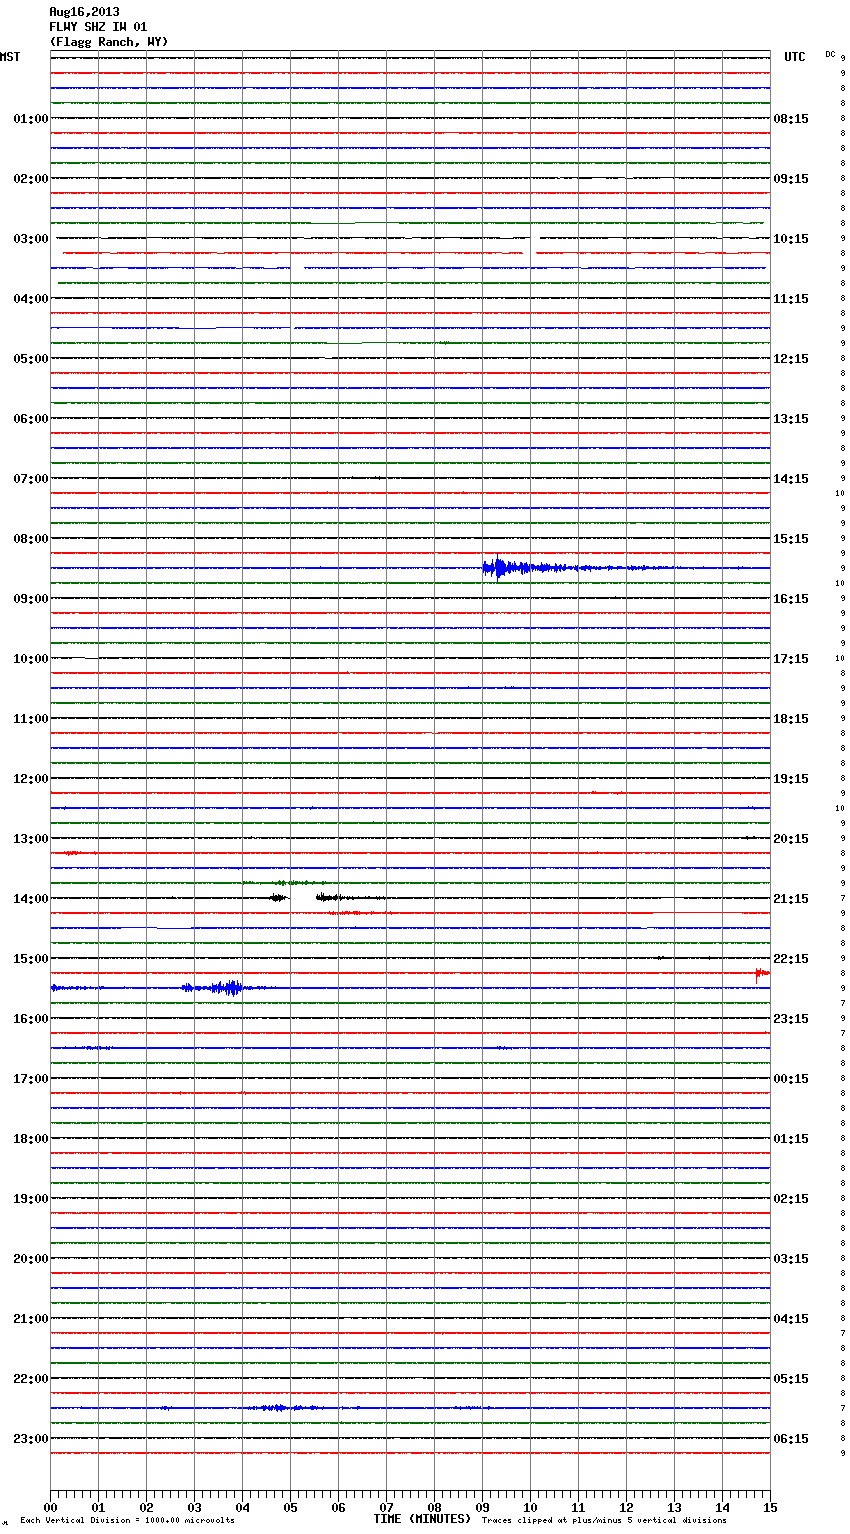Click the 06:15 UTC time label

791,1439
